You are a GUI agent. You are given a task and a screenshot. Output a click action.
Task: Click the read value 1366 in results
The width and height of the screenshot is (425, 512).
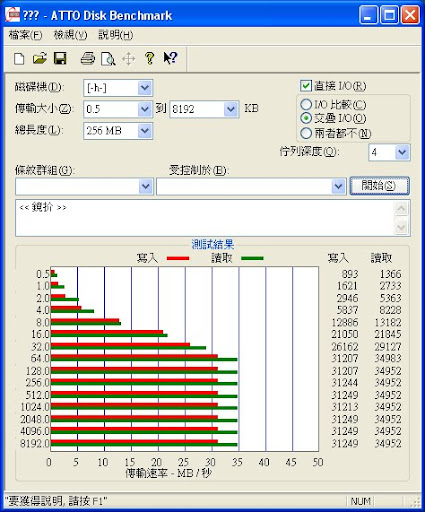390,274
